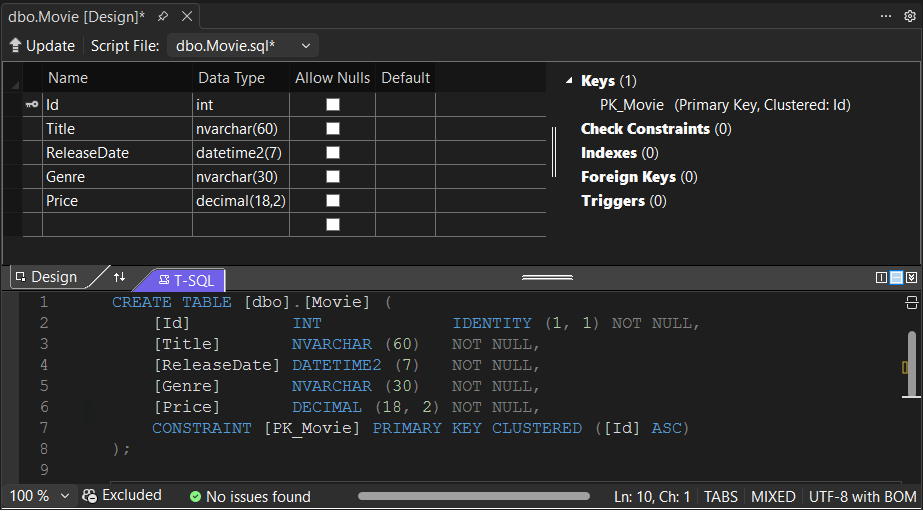Select horizontal split layout icon
The height and width of the screenshot is (510, 923).
(896, 277)
